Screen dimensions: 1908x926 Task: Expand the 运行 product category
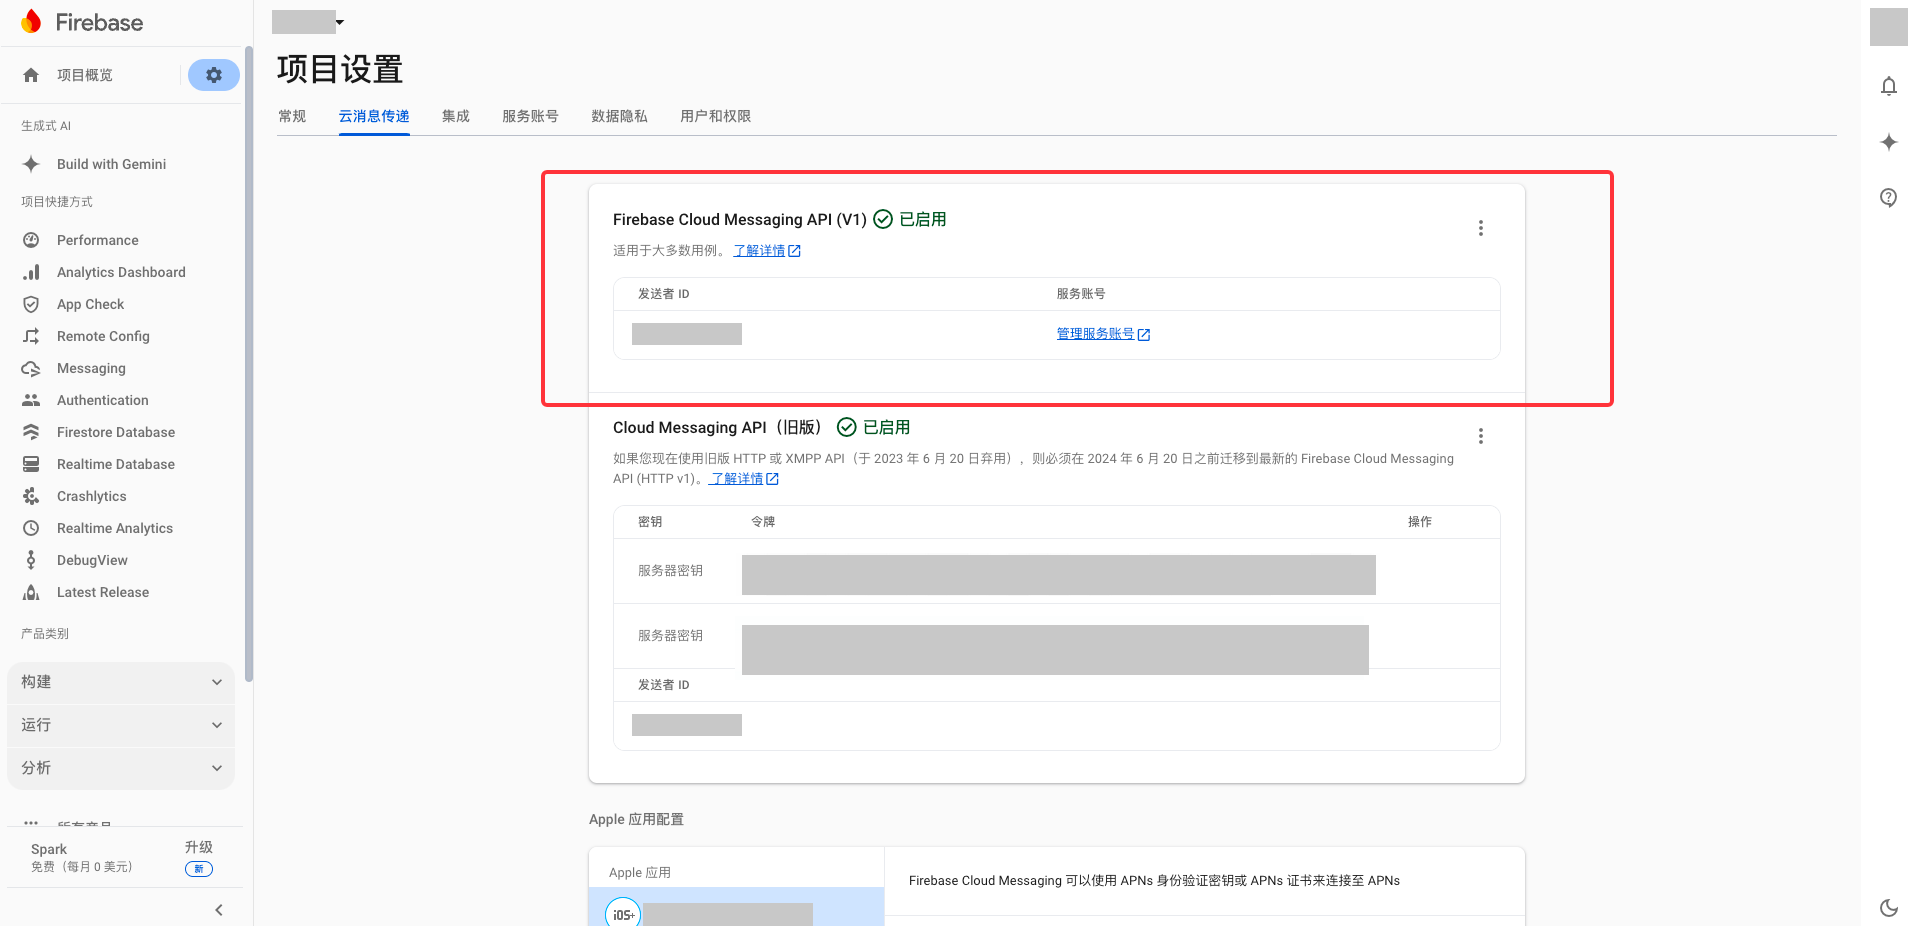coord(121,725)
